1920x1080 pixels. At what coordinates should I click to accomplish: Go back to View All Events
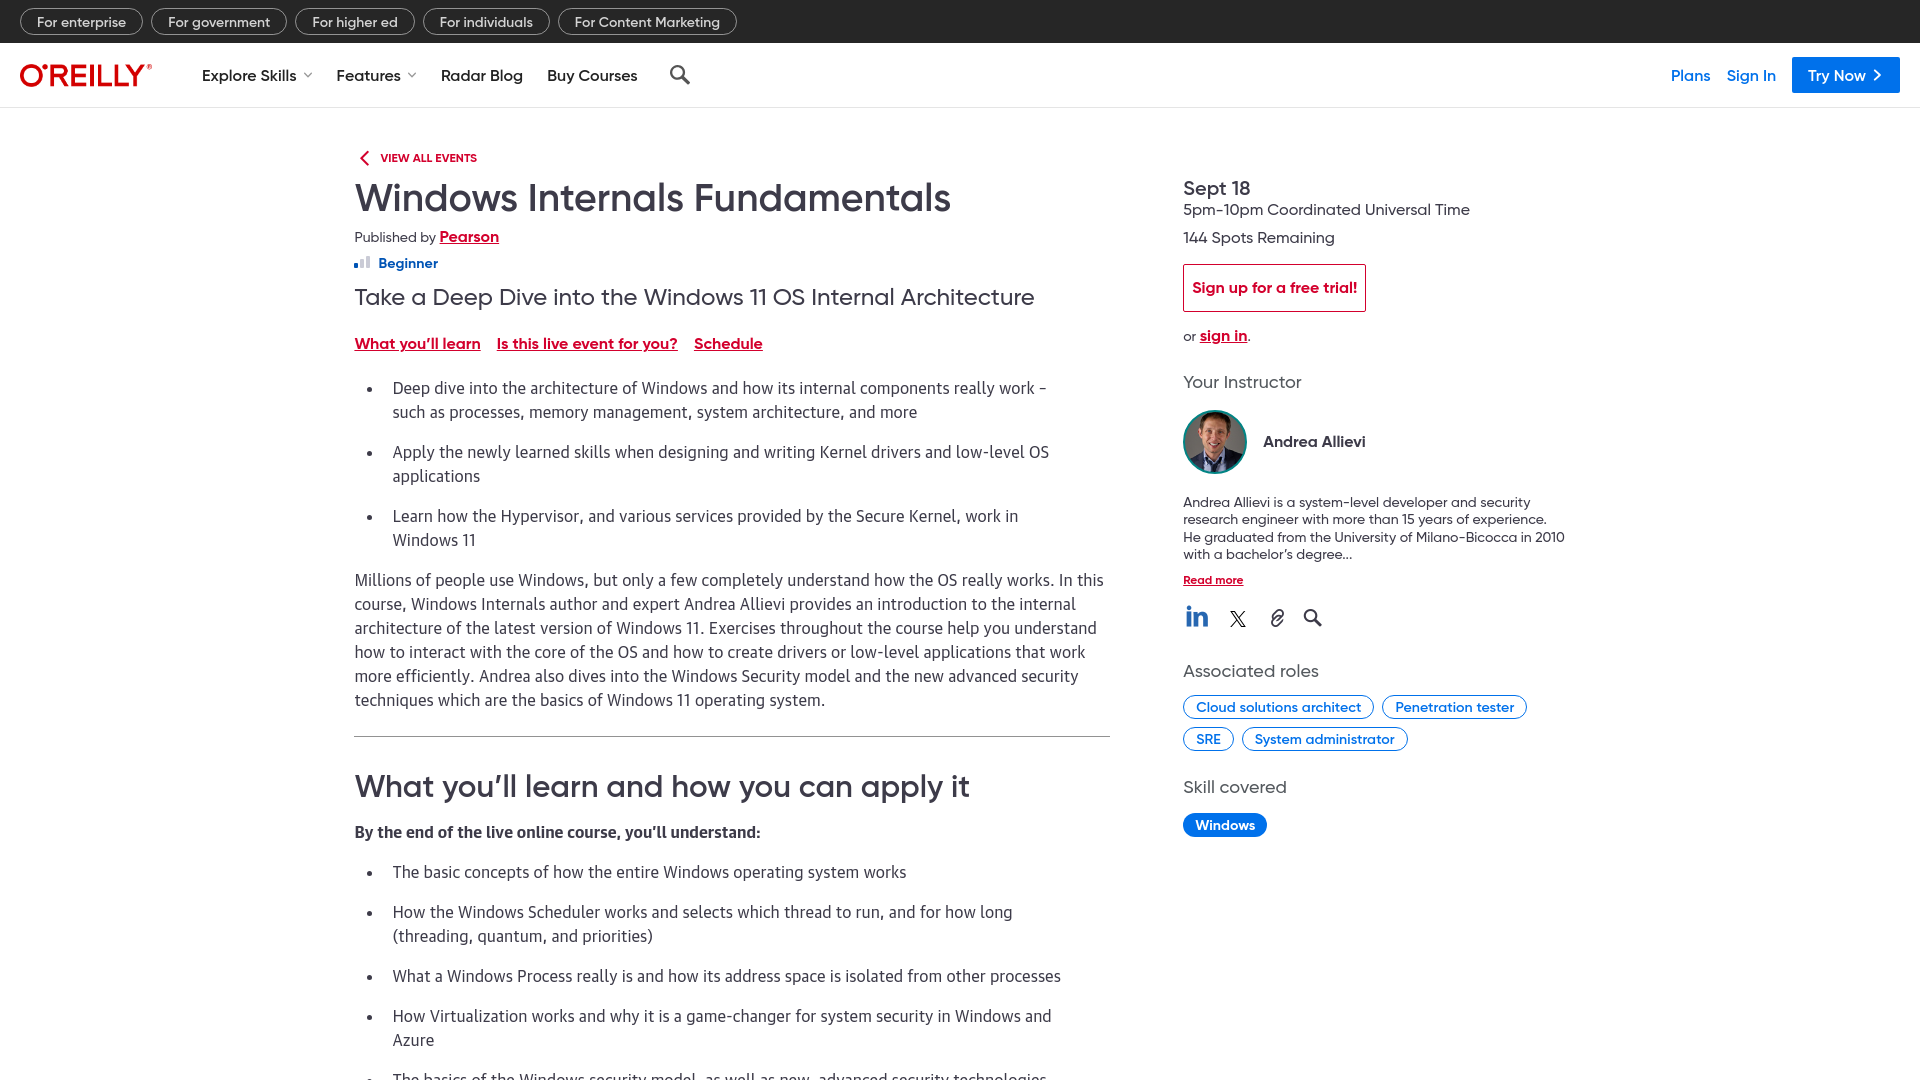pyautogui.click(x=428, y=158)
